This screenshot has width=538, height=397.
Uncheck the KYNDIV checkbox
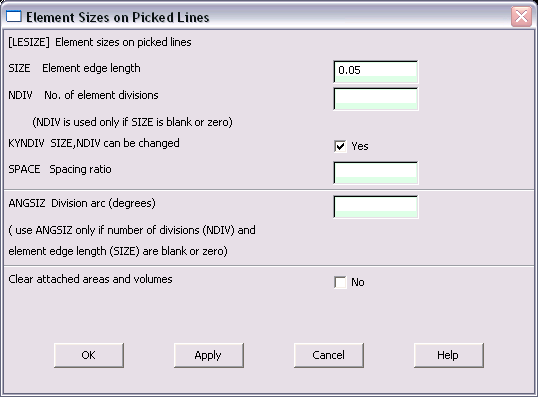340,147
